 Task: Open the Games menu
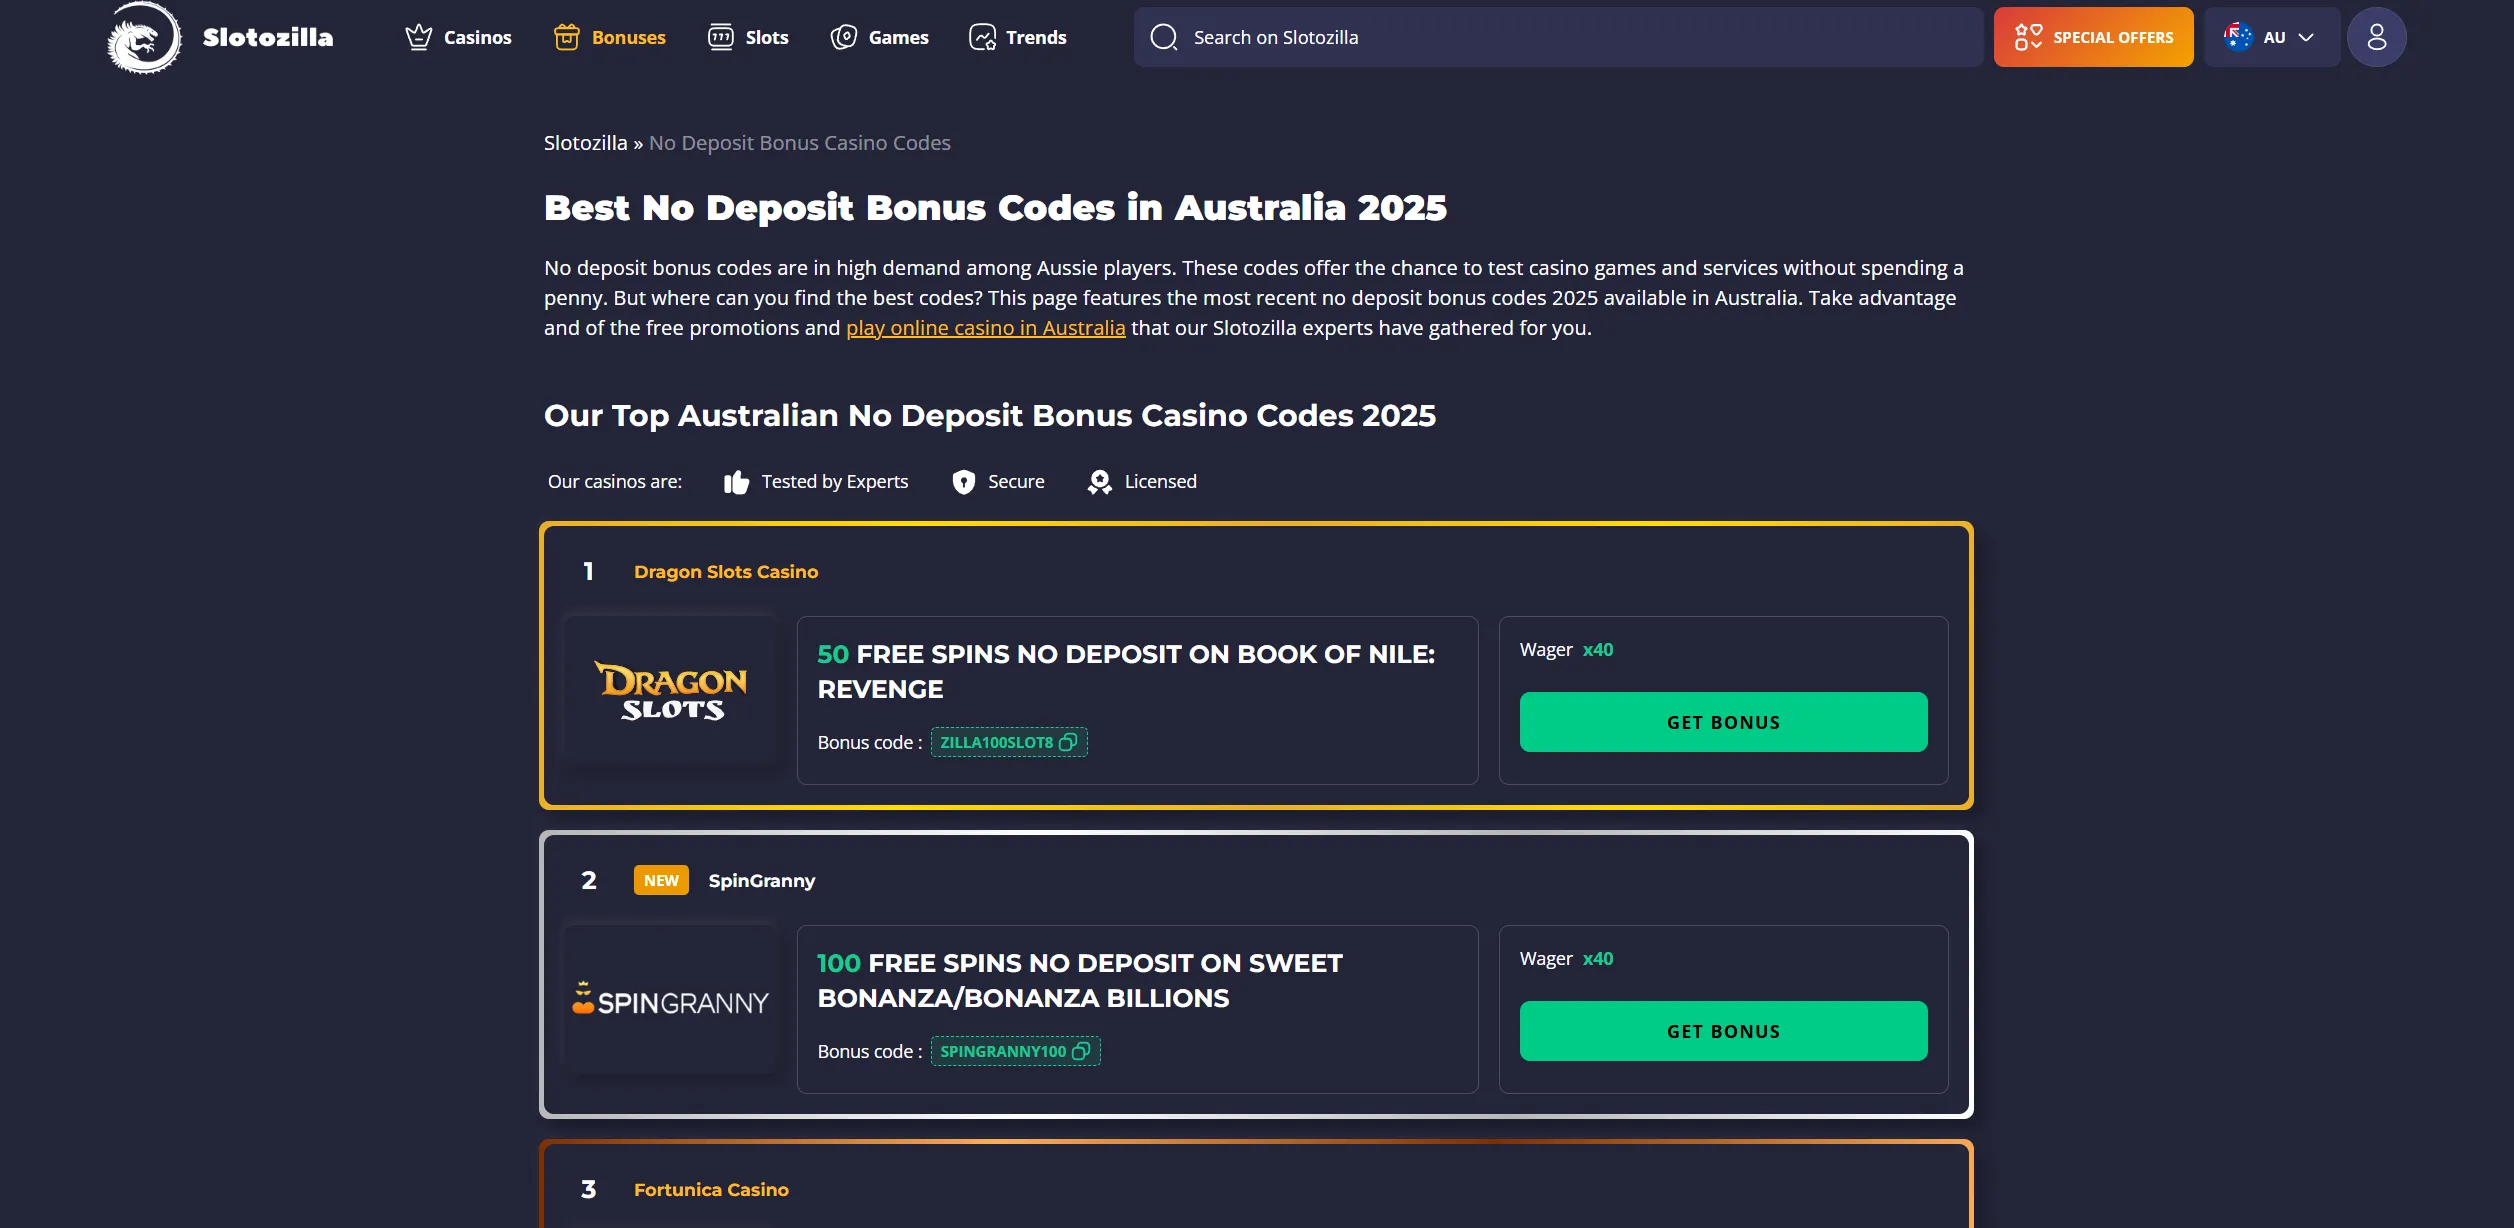tap(879, 37)
